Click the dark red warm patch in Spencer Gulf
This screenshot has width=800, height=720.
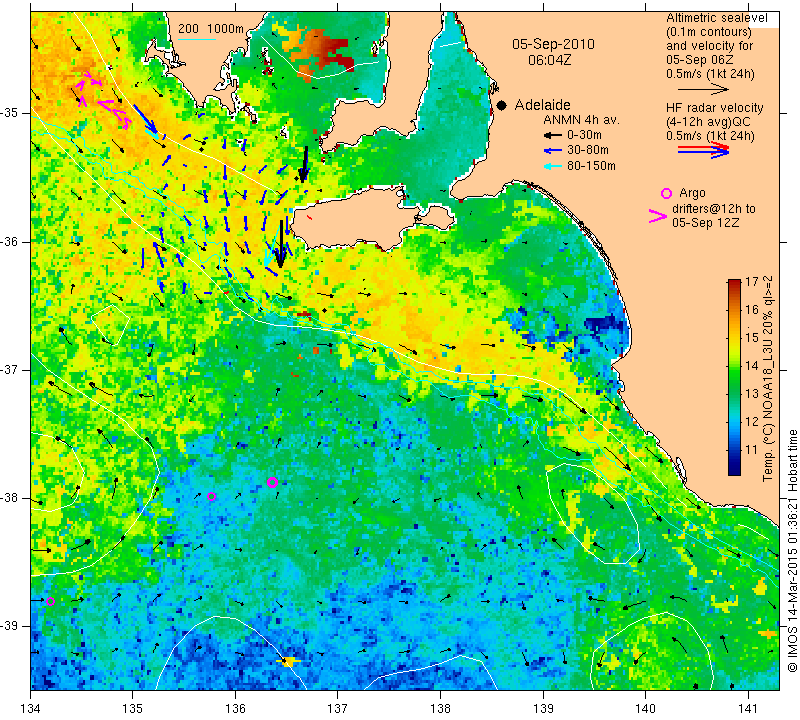pyautogui.click(x=334, y=51)
